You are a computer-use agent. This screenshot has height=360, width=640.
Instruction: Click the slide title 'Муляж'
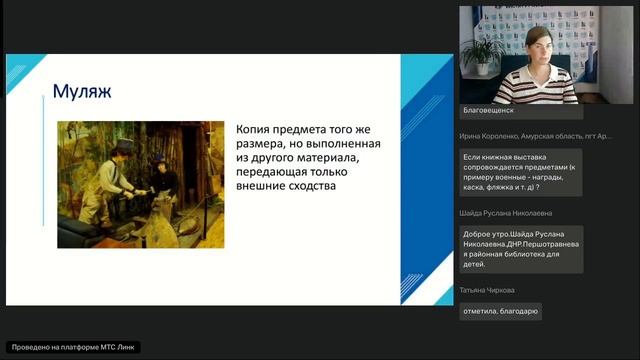[82, 91]
